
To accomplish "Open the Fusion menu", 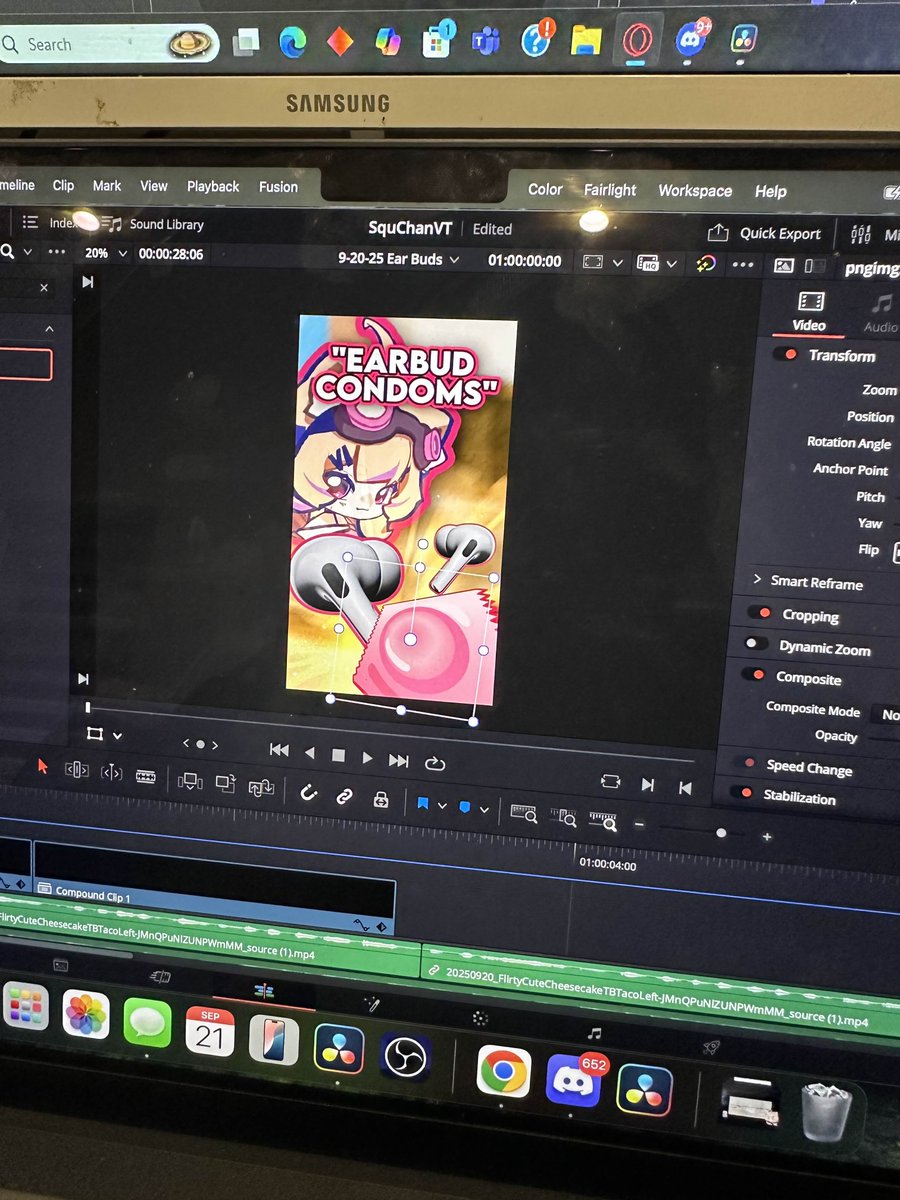I will pyautogui.click(x=278, y=187).
